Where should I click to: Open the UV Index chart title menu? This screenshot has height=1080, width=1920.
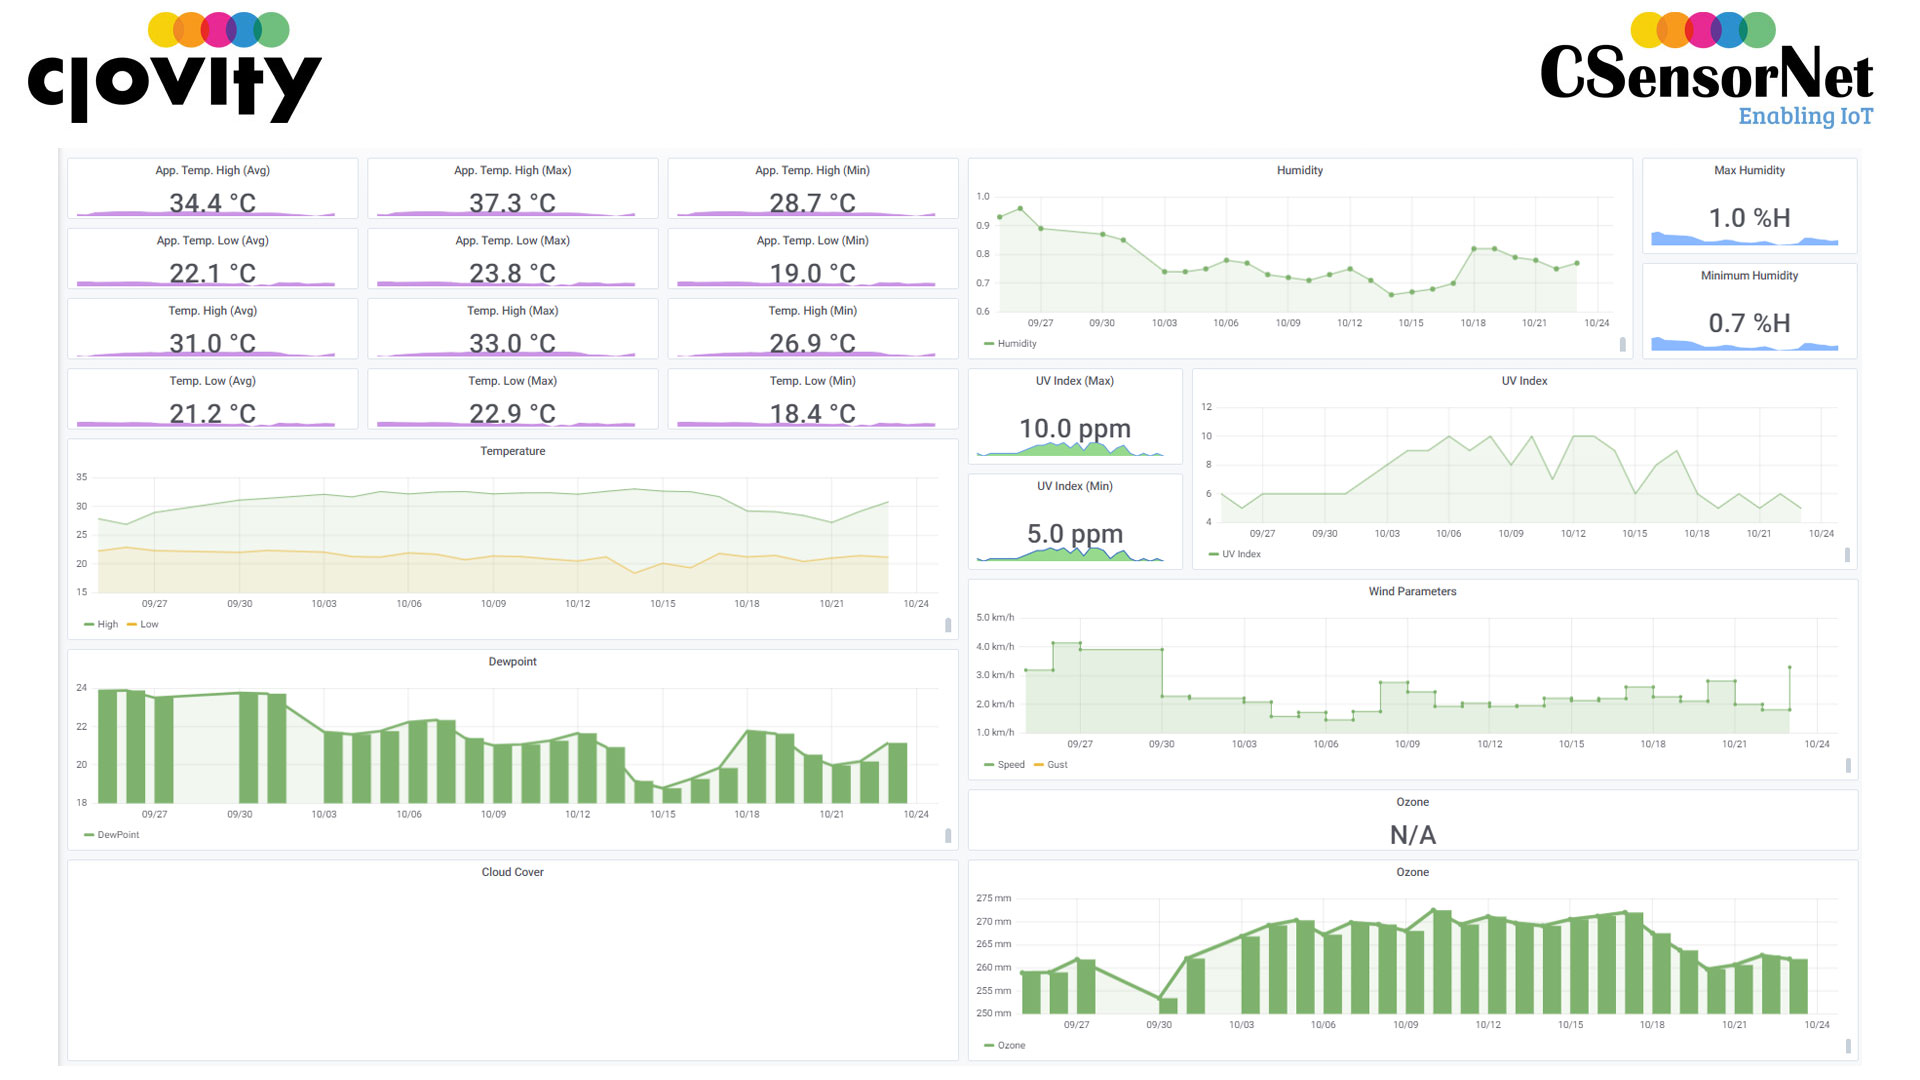click(1524, 381)
